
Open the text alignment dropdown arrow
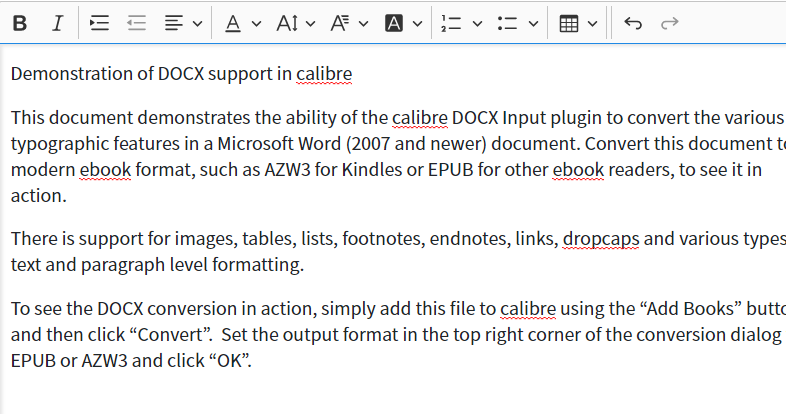click(198, 24)
